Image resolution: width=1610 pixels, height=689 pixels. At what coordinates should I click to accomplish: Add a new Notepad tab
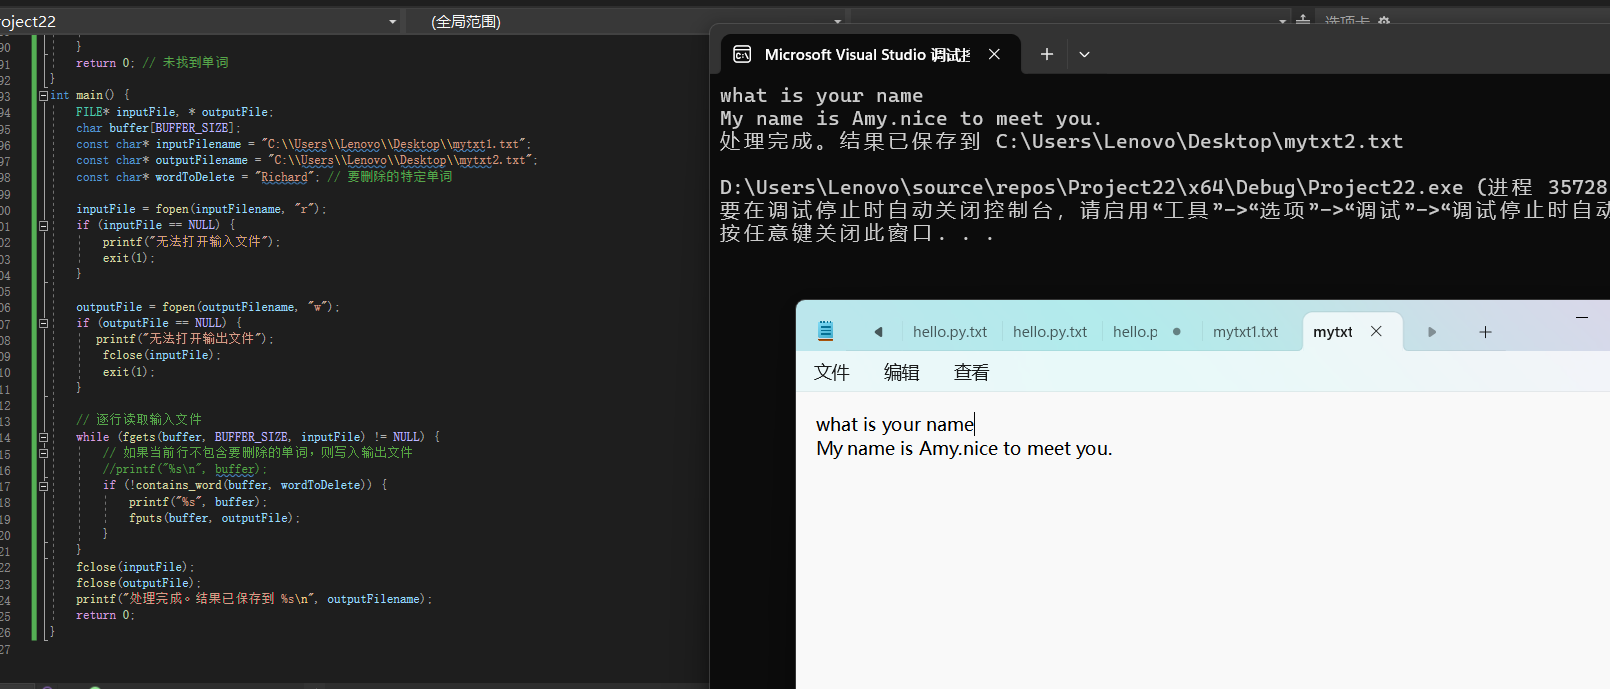(x=1485, y=332)
